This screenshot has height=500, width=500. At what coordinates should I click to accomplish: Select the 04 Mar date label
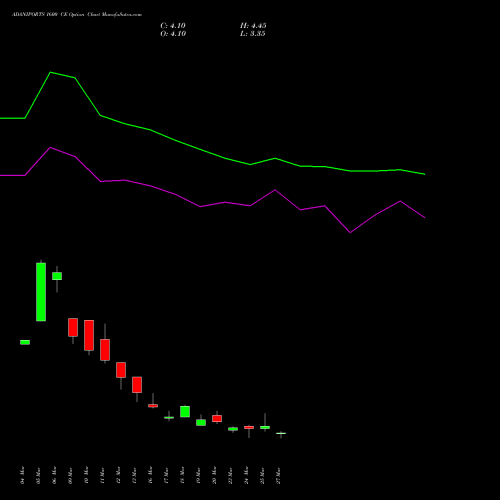[22, 475]
